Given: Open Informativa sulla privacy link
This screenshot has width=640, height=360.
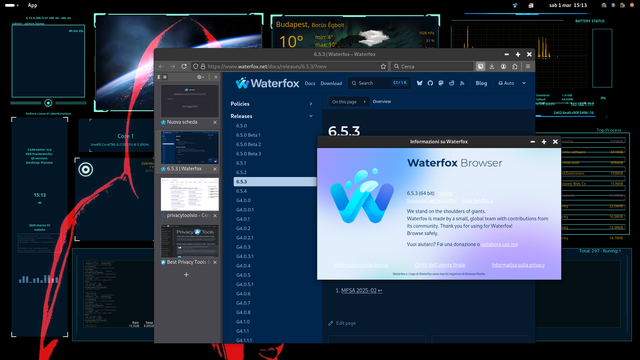Looking at the screenshot, I should click(518, 265).
